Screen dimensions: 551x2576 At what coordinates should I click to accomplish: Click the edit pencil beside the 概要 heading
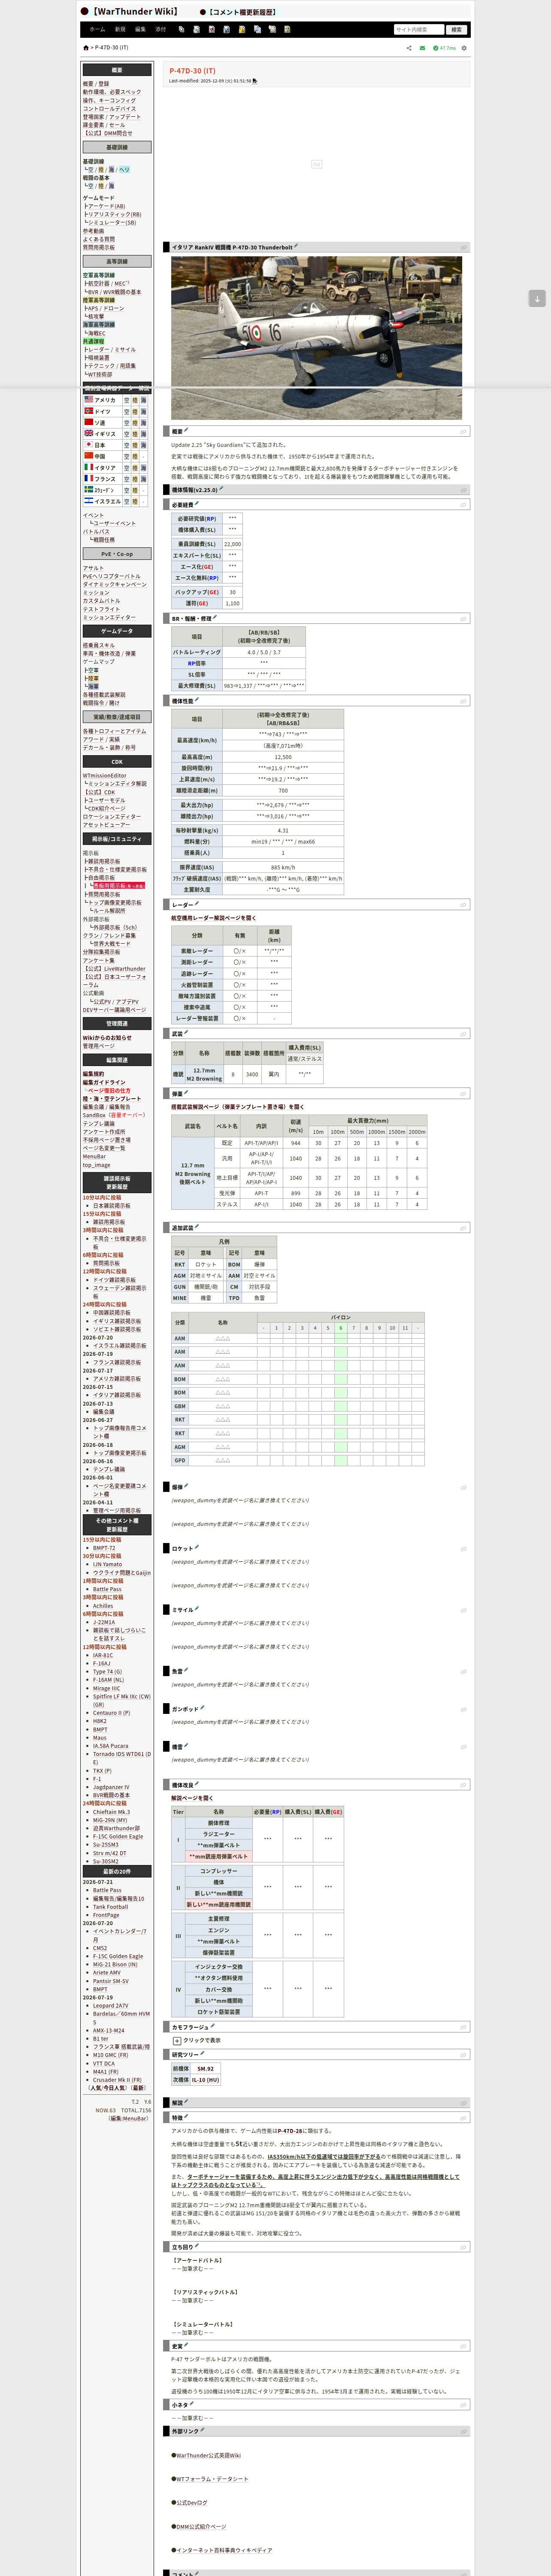point(186,430)
